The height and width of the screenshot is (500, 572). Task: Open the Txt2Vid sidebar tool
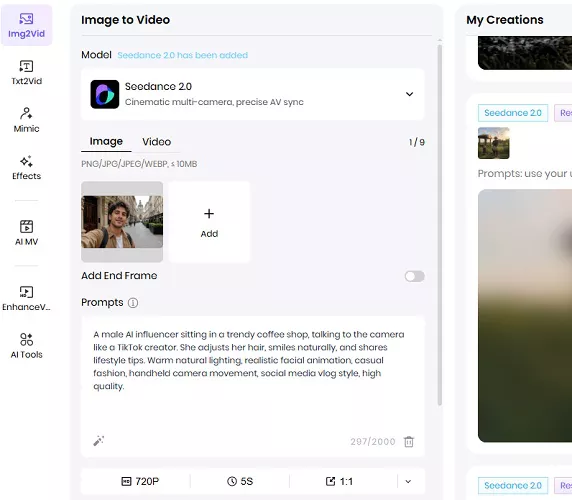[x=26, y=73]
